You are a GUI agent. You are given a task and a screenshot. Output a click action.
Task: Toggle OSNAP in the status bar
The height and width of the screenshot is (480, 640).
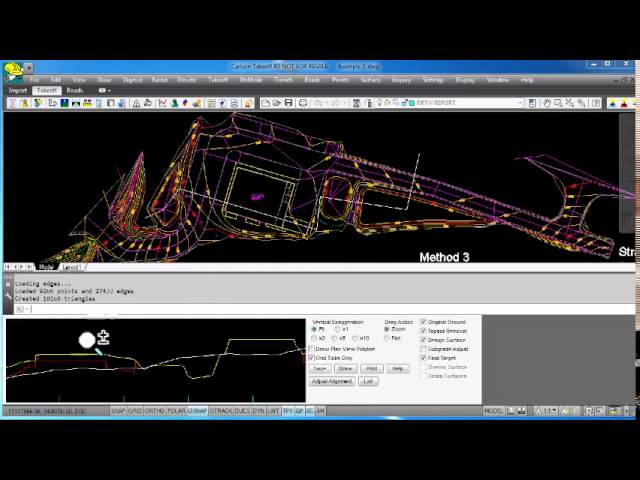pyautogui.click(x=197, y=411)
